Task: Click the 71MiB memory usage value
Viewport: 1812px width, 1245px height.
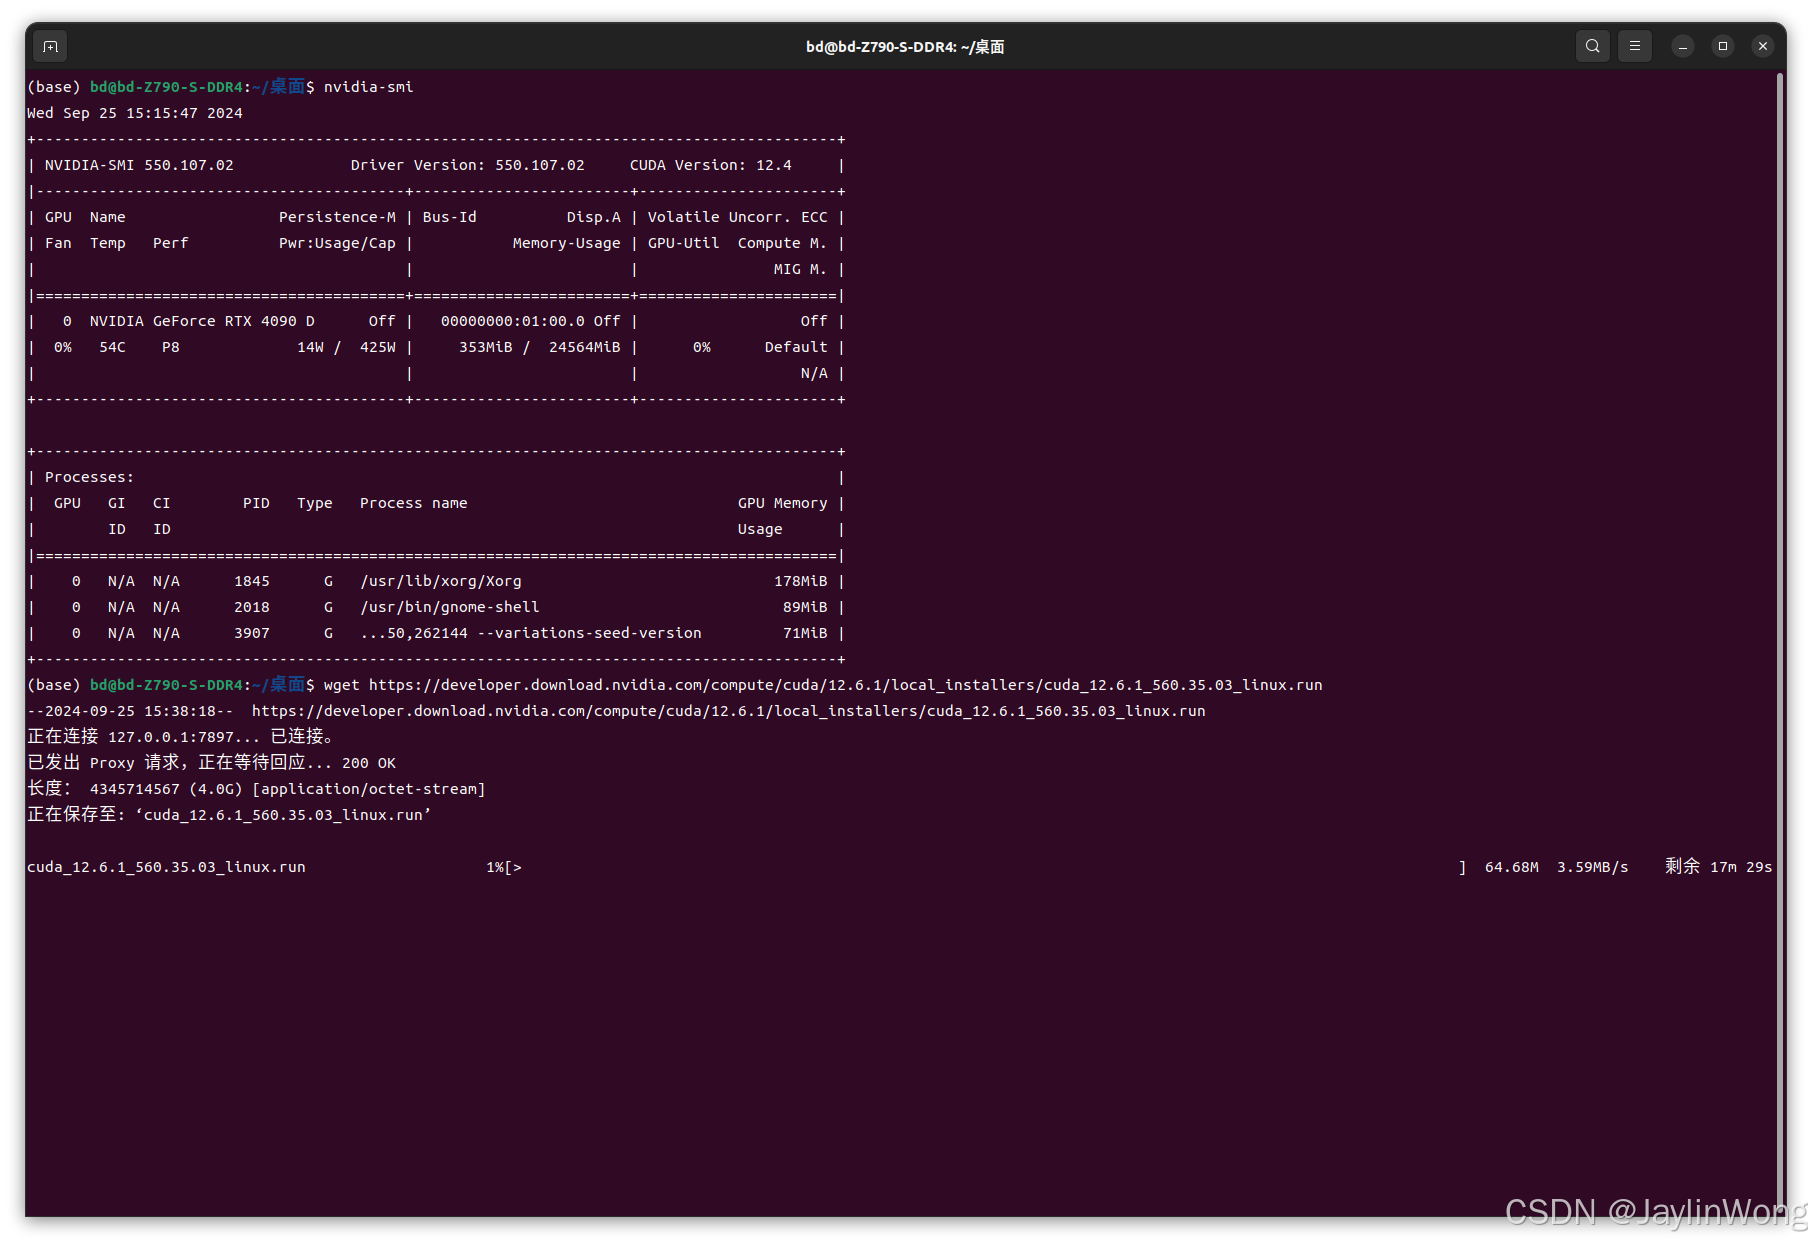Action: click(805, 633)
